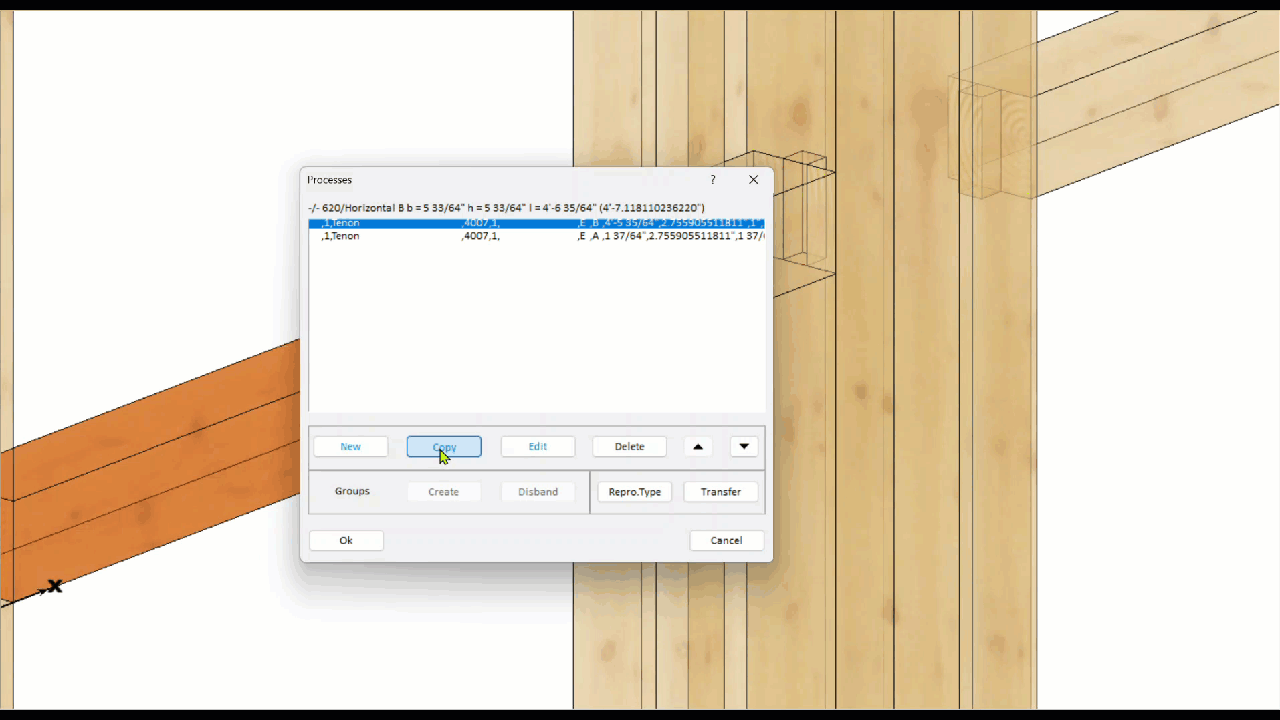Screen dimensions: 1280x720
Task: Click the Disband group button
Action: tap(538, 492)
